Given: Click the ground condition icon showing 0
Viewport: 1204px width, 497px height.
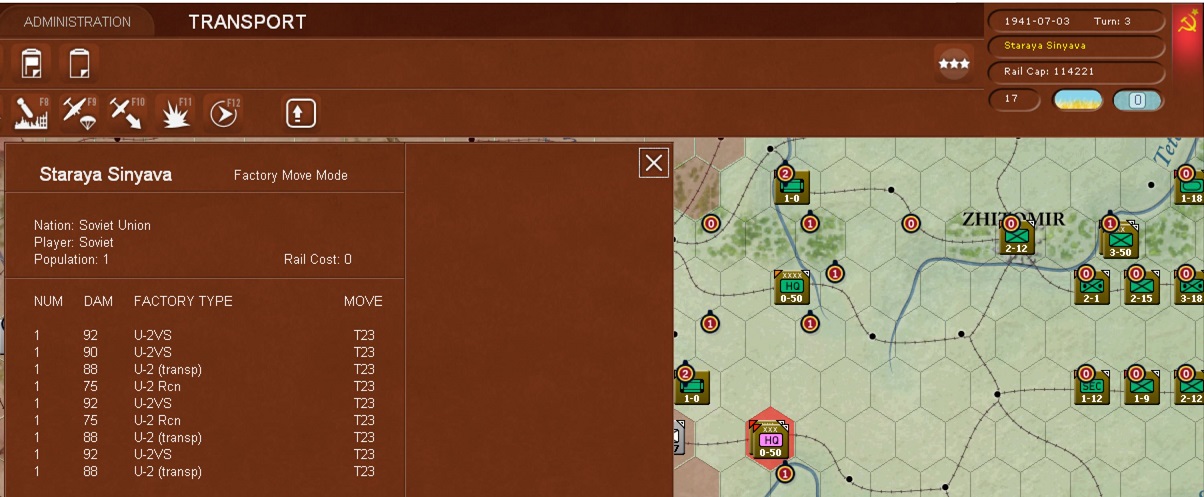Looking at the screenshot, I should coord(1138,100).
